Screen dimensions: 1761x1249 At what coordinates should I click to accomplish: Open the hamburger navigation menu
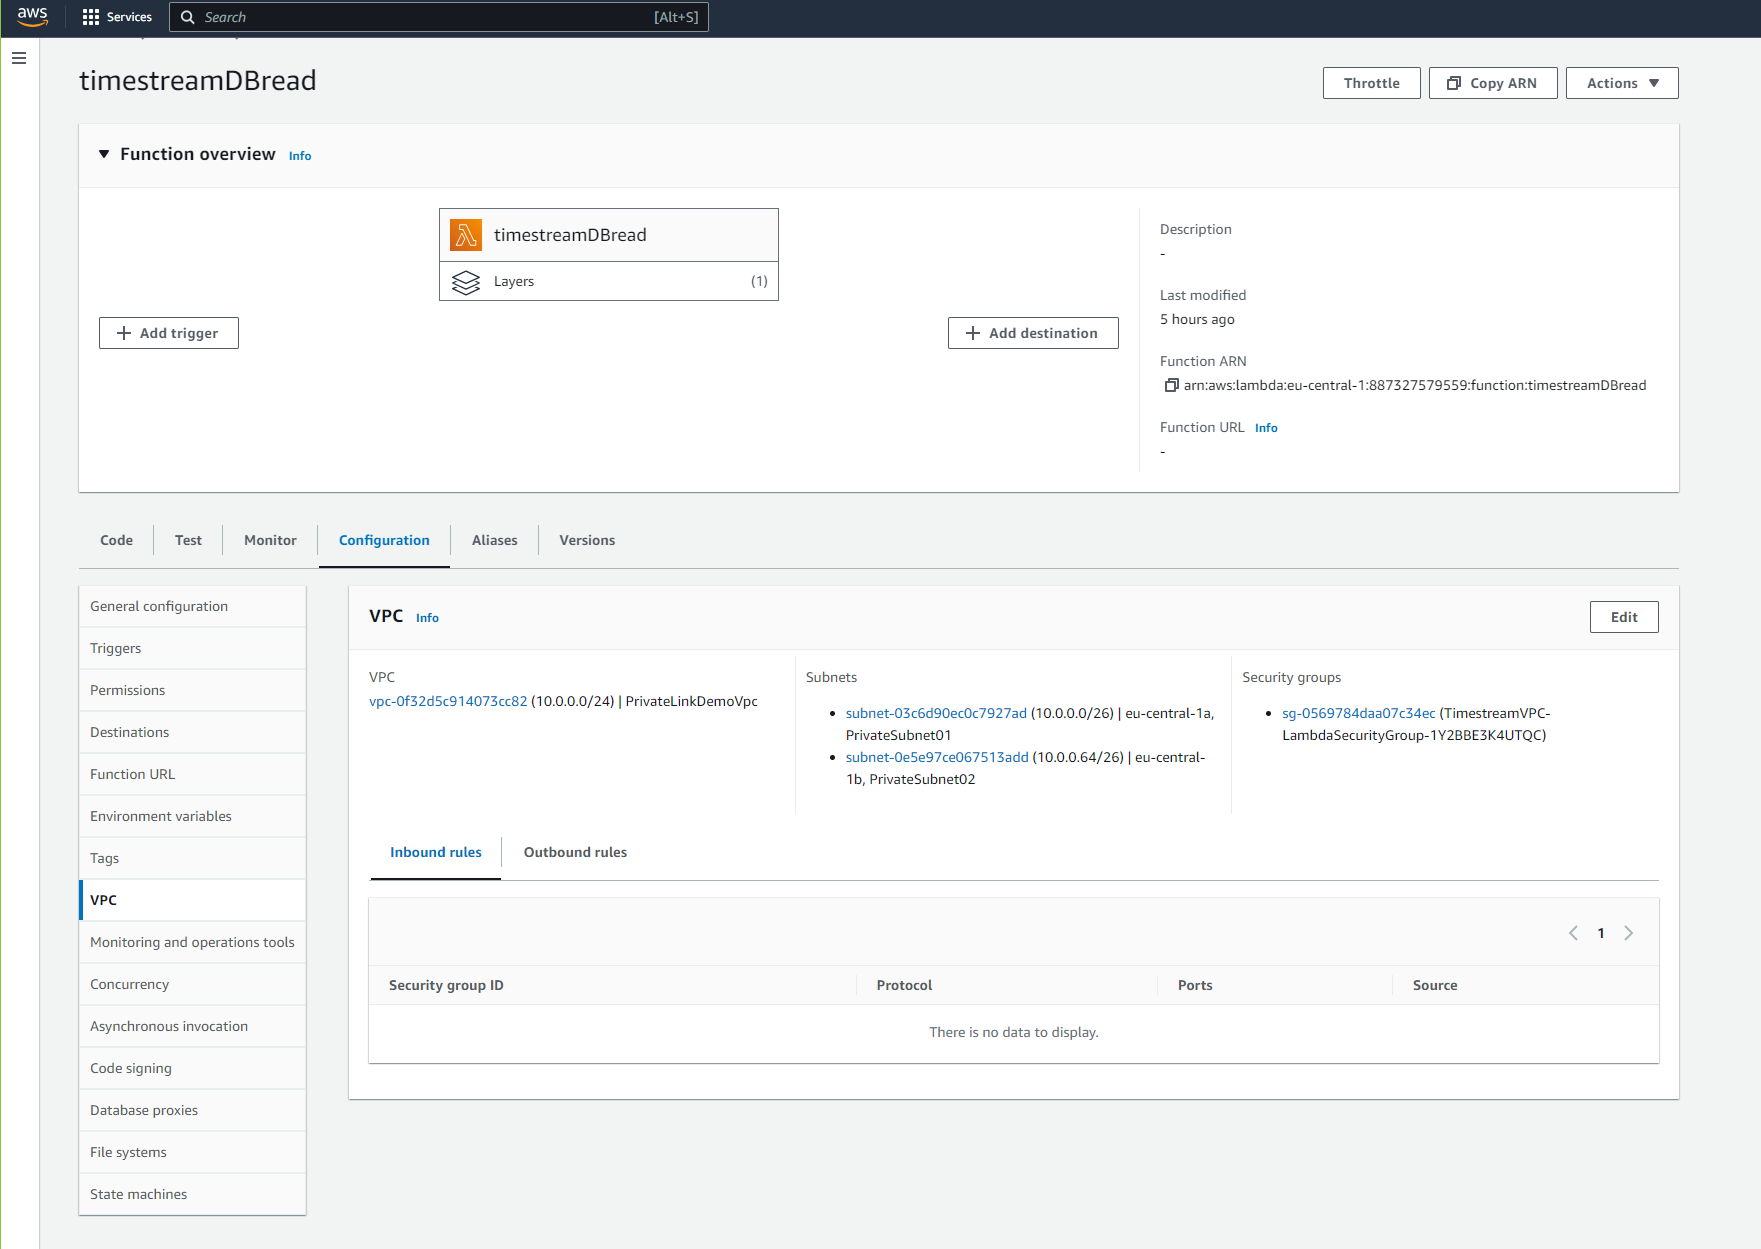tap(19, 58)
